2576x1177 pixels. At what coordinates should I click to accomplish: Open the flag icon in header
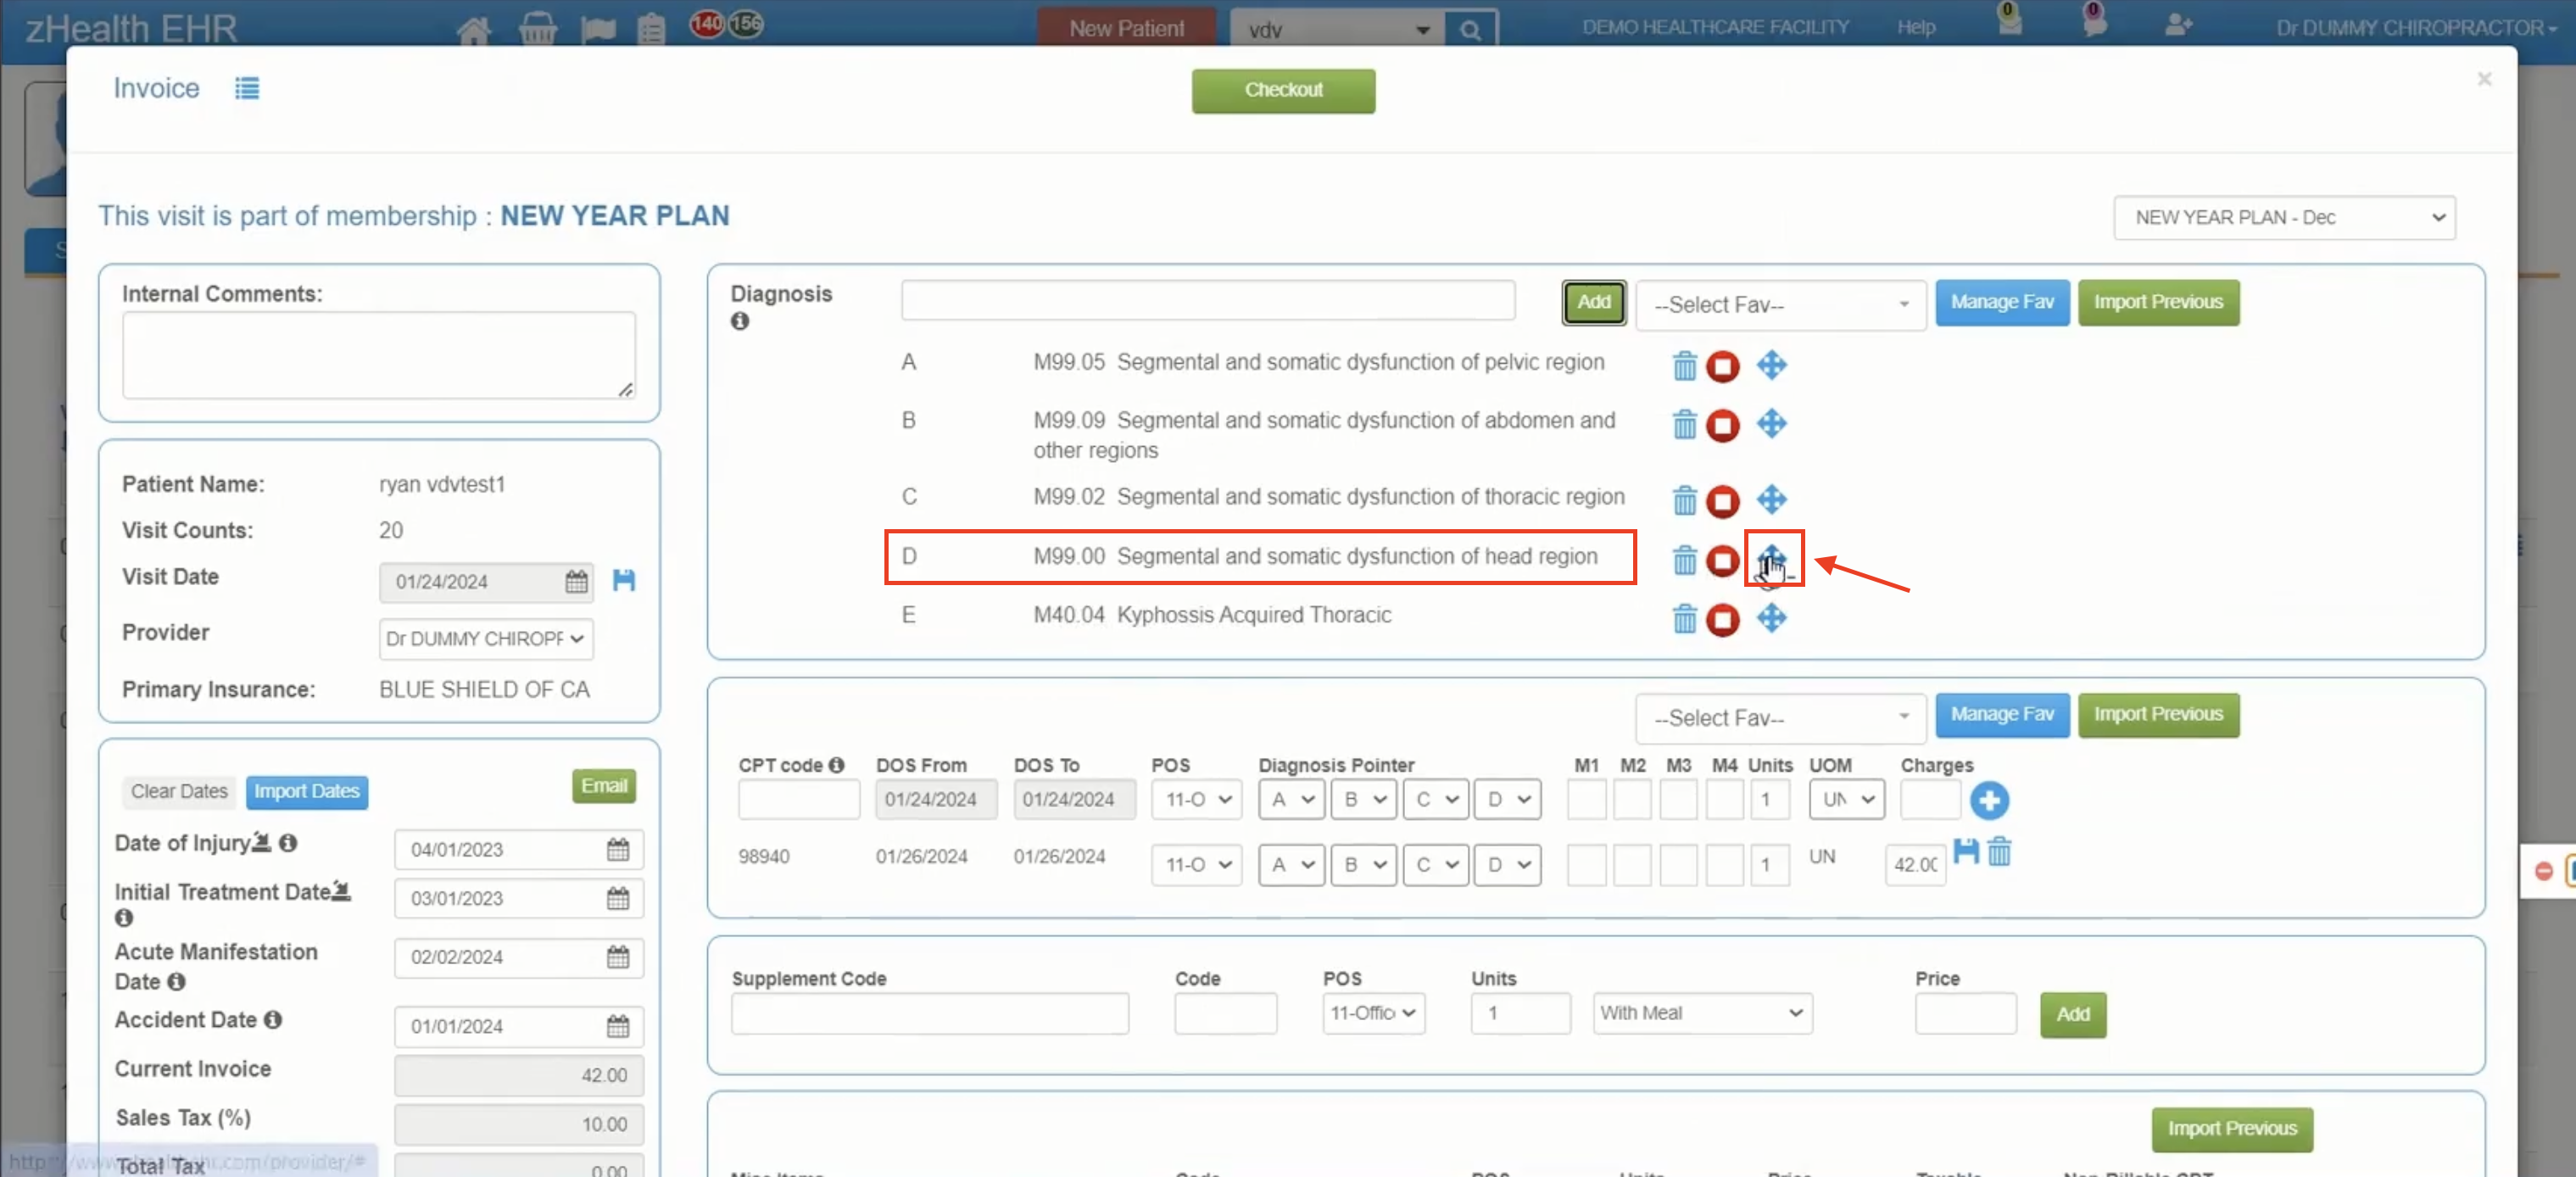point(598,29)
